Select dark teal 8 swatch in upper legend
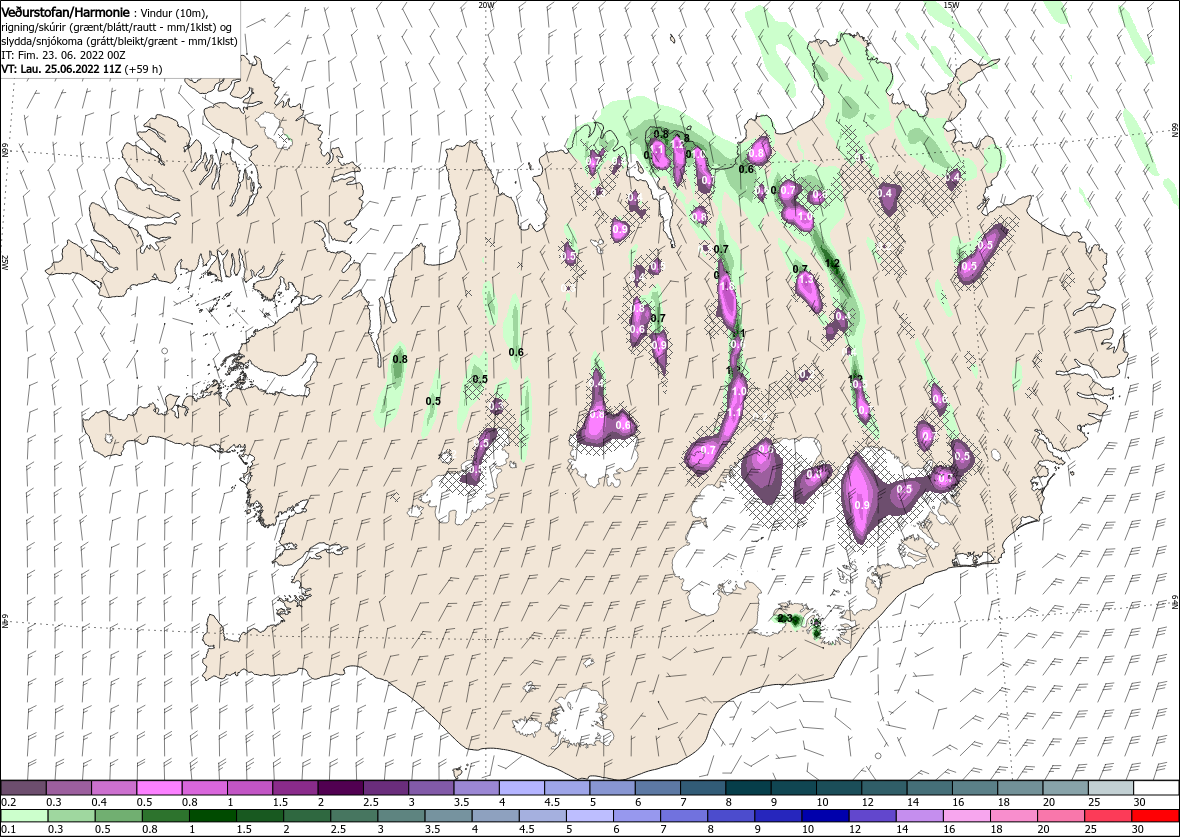This screenshot has width=1180, height=837. pyautogui.click(x=749, y=787)
